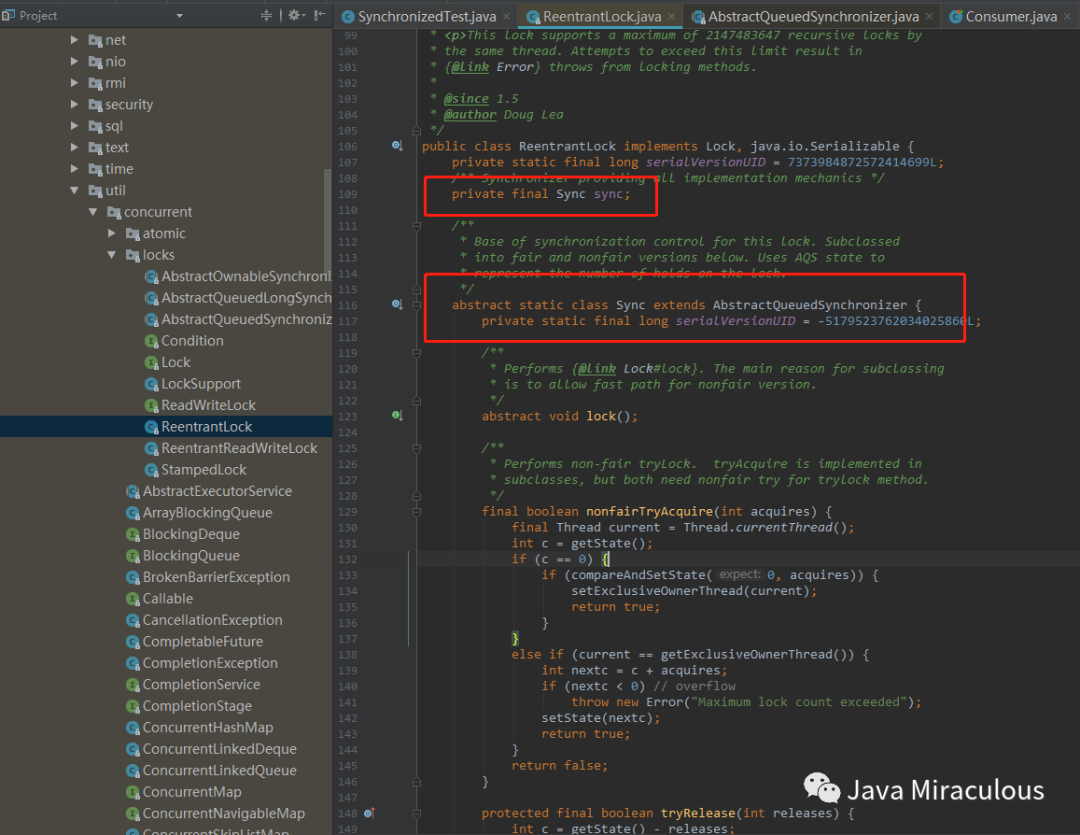Screen dimensions: 1080x835
Task: Expand the net package folder
Action: point(74,40)
